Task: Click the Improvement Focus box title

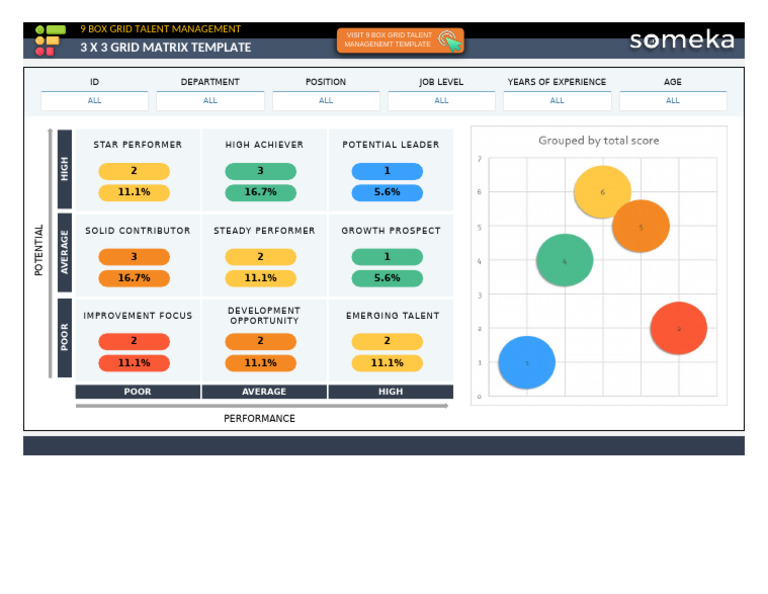Action: [x=138, y=316]
